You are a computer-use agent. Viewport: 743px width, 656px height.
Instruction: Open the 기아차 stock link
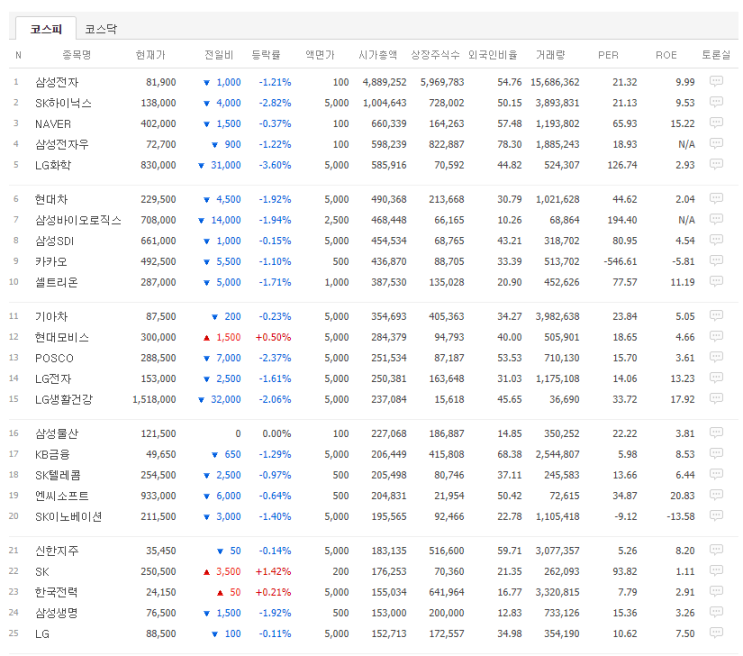51,316
